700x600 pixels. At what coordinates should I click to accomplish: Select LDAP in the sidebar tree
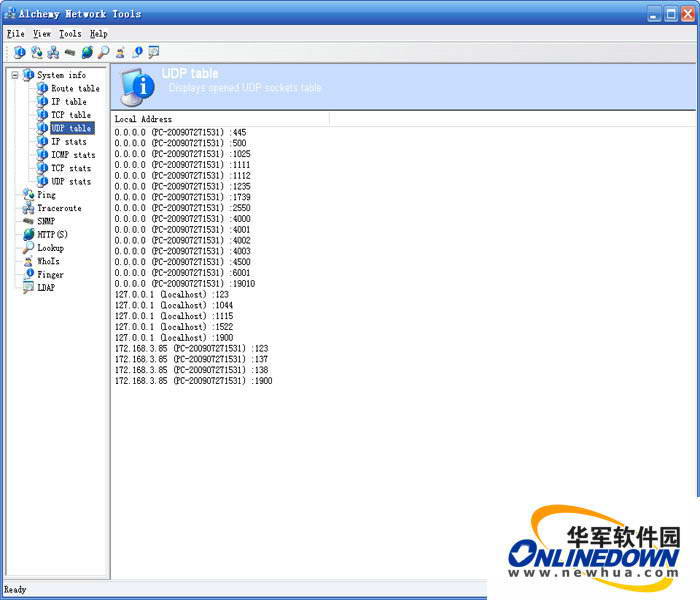(x=46, y=288)
